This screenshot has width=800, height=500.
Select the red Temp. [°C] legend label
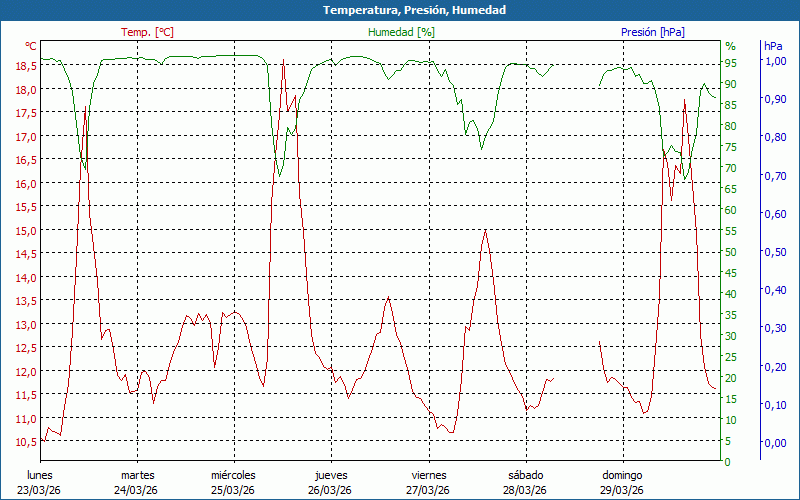[x=147, y=32]
